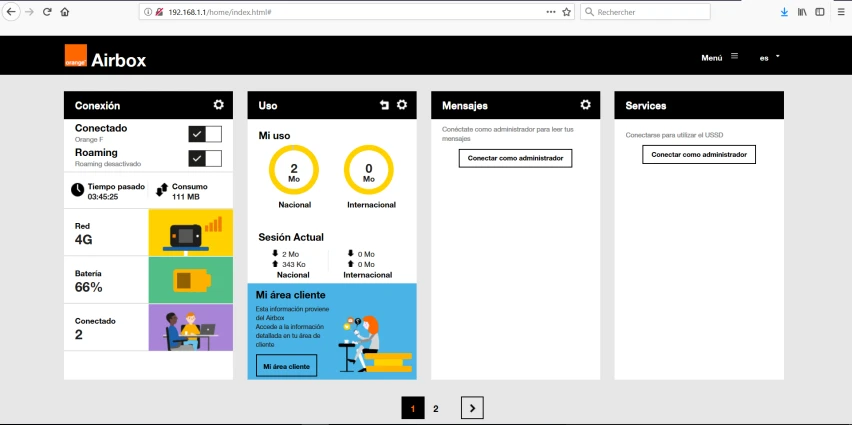Click the Nacional usage ring showing 2 Mo
The image size is (852, 425).
click(x=294, y=170)
